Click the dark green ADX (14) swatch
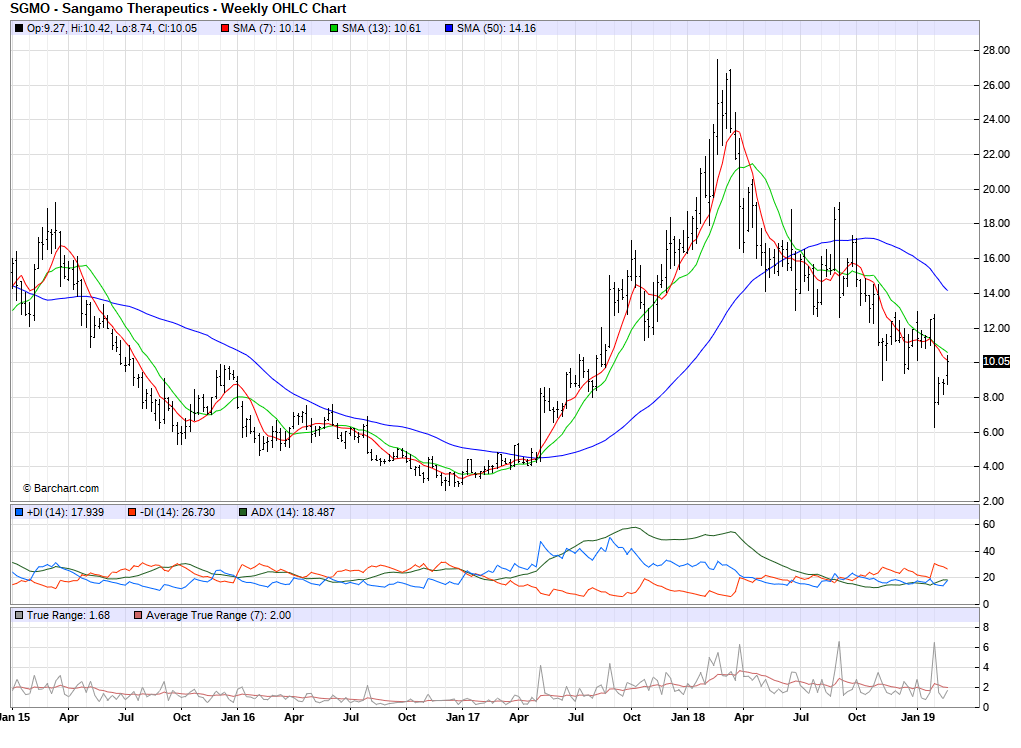Viewport: 1021px width, 748px height. (243, 512)
